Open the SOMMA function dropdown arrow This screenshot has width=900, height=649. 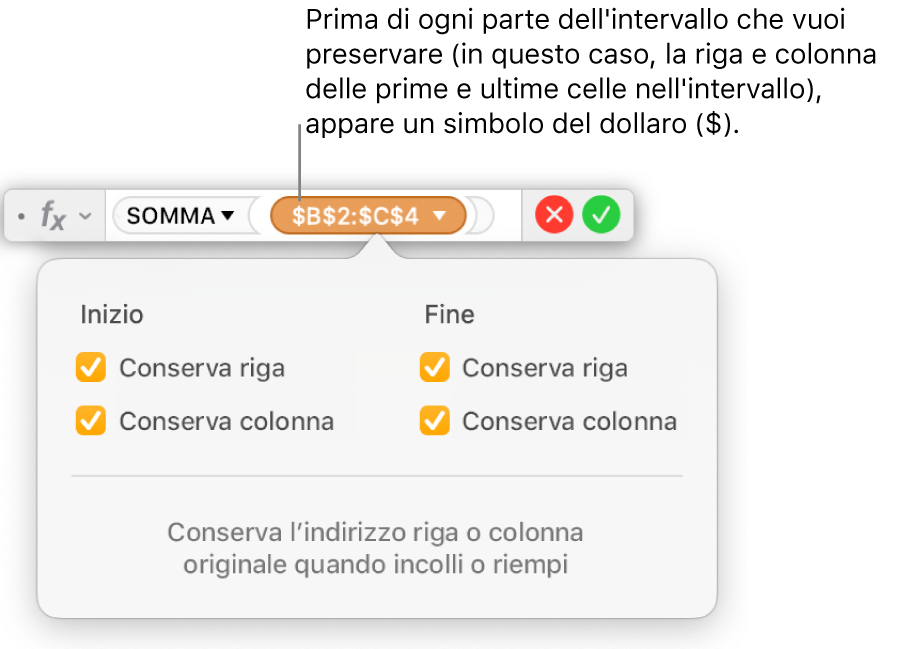click(228, 215)
